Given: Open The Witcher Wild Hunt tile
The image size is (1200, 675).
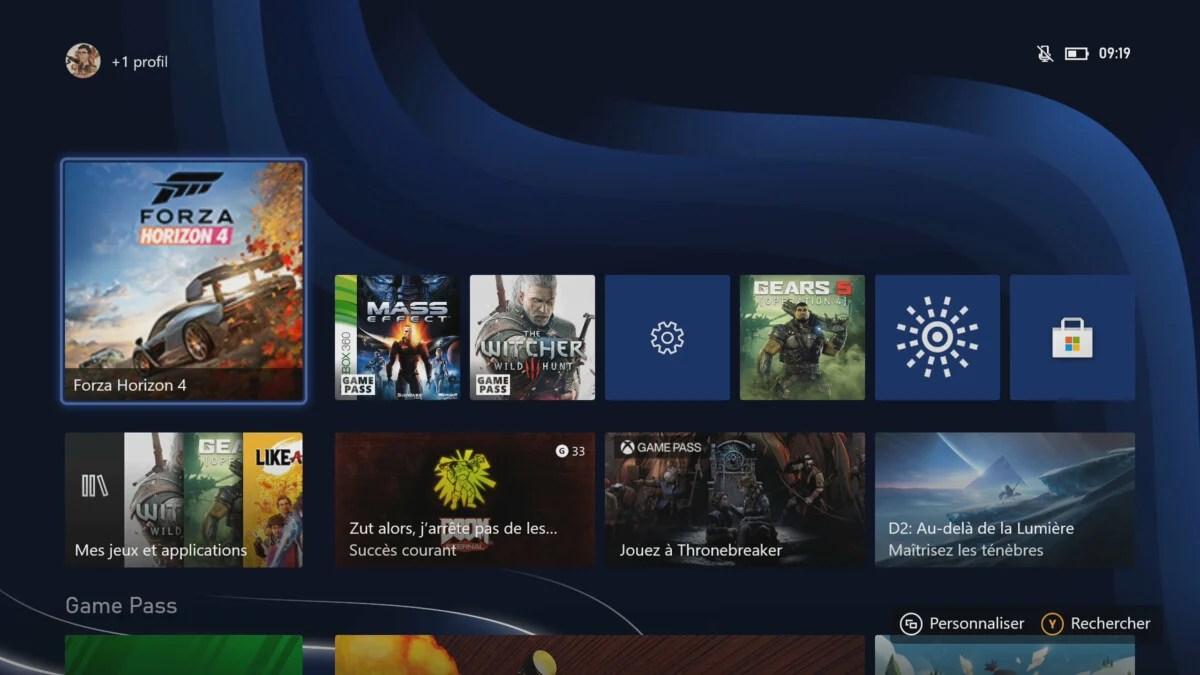Looking at the screenshot, I should click(x=532, y=338).
